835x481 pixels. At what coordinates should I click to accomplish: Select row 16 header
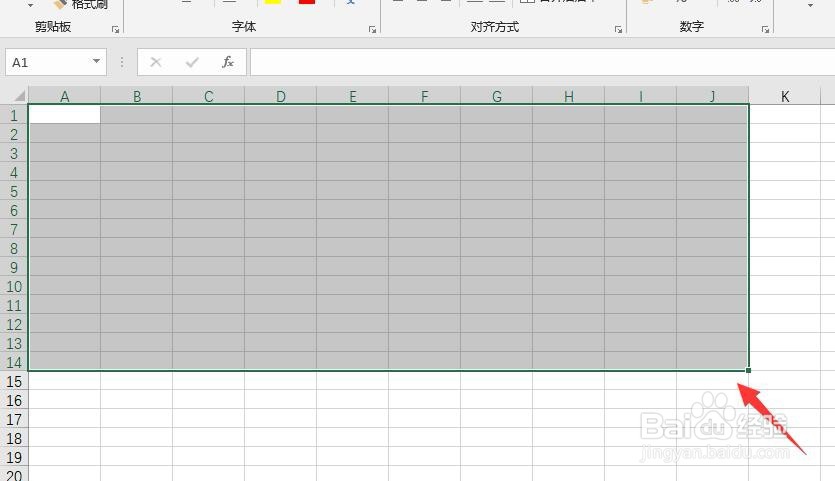14,401
